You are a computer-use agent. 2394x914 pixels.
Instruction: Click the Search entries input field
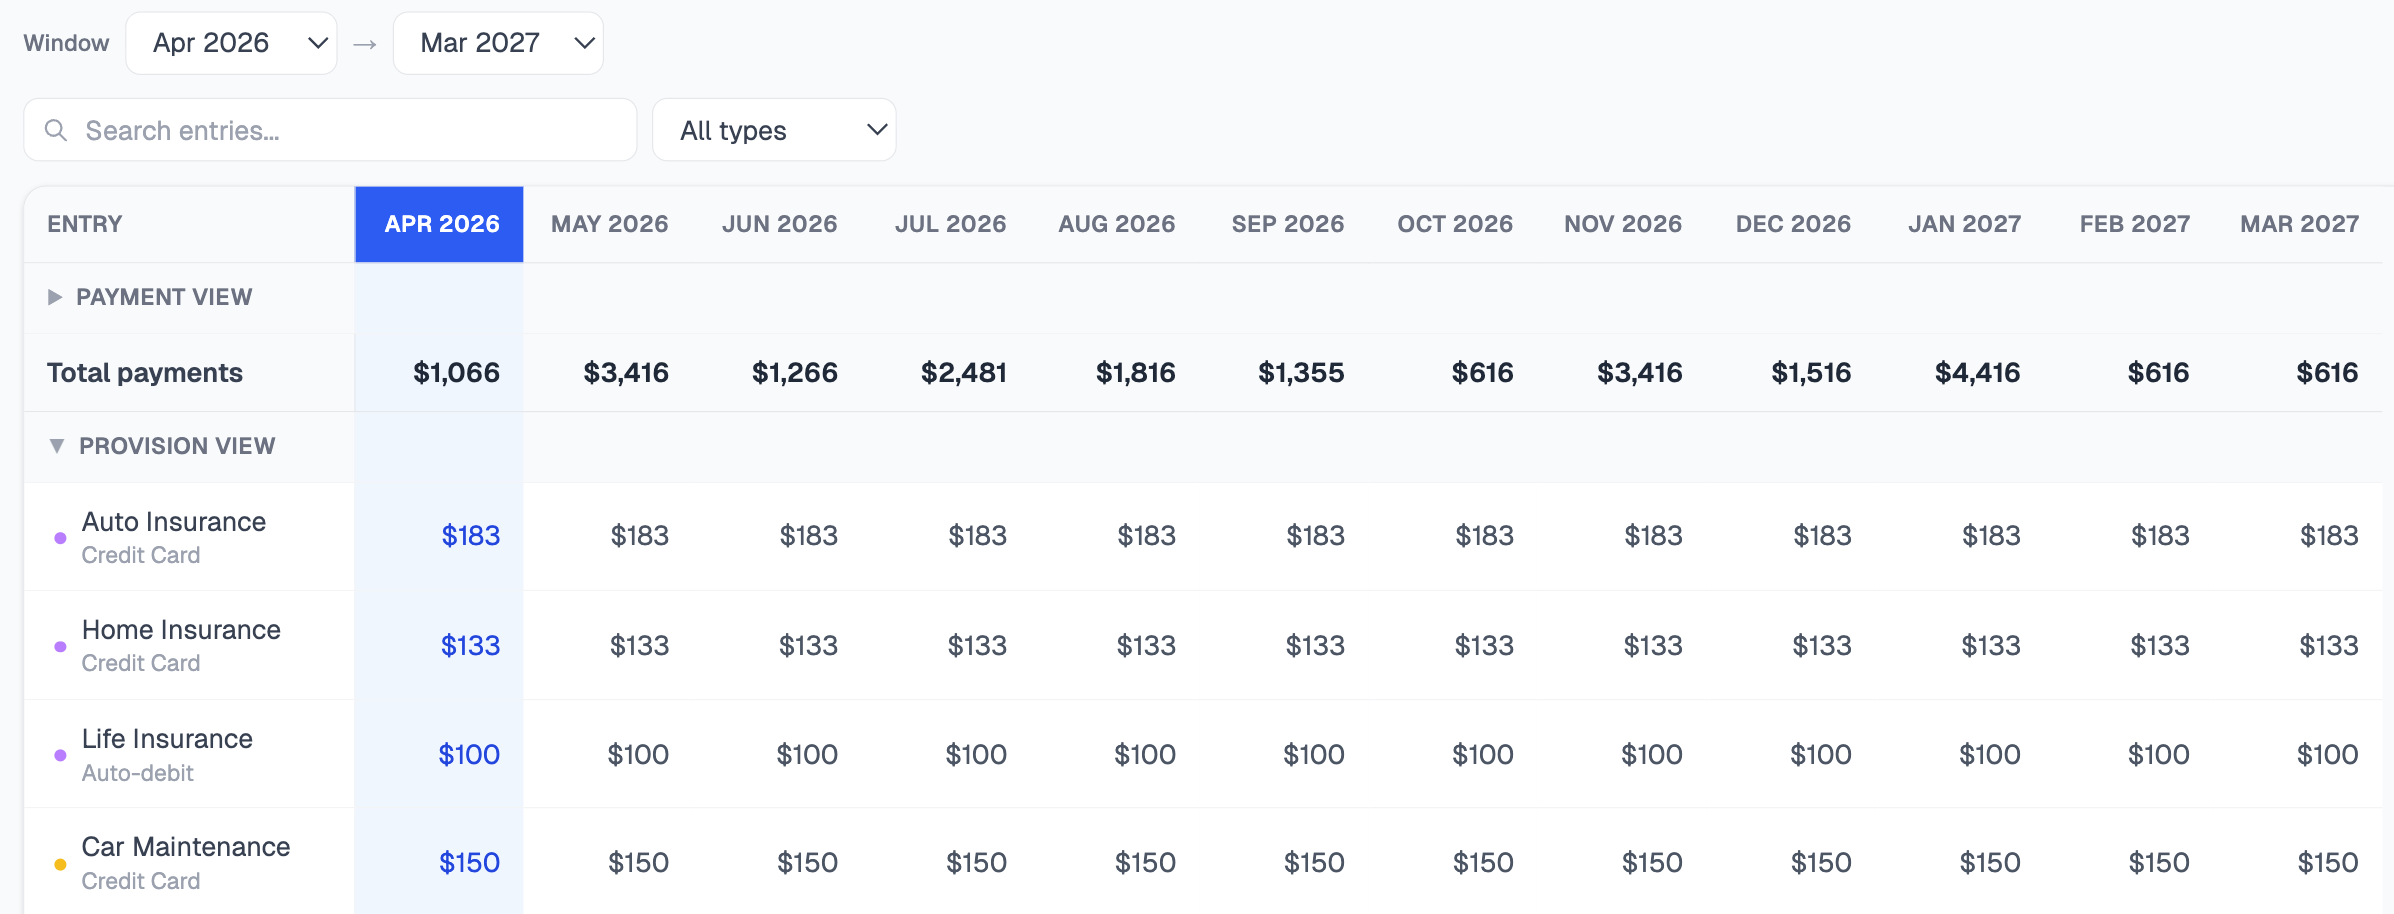(330, 129)
